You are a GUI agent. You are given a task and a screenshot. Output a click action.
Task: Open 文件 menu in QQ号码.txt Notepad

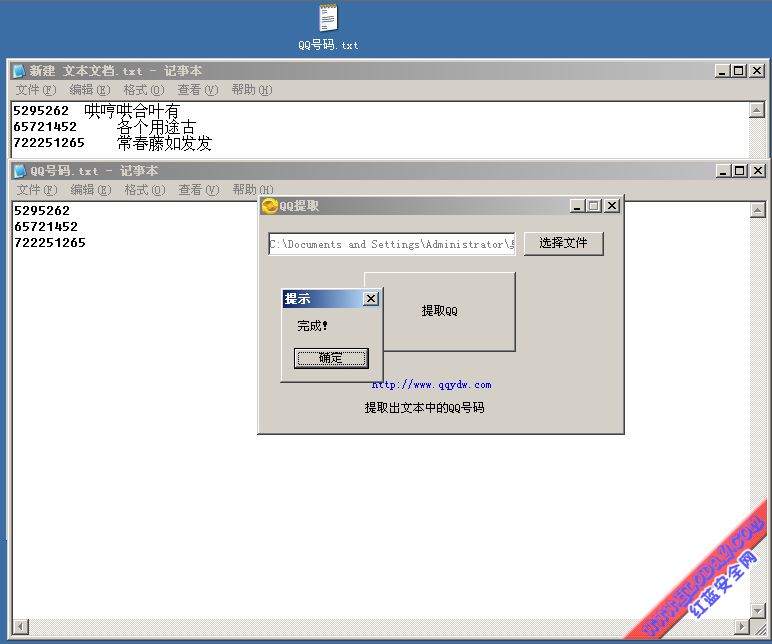(36, 190)
